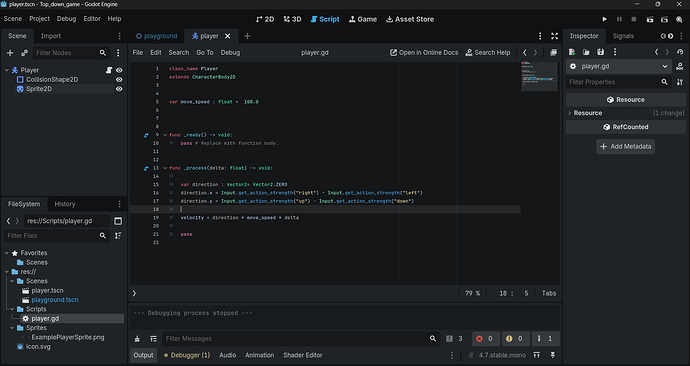Screen dimensions: 690x366
Task: Select playground.tscn in FileSystem
Action: (x=55, y=300)
